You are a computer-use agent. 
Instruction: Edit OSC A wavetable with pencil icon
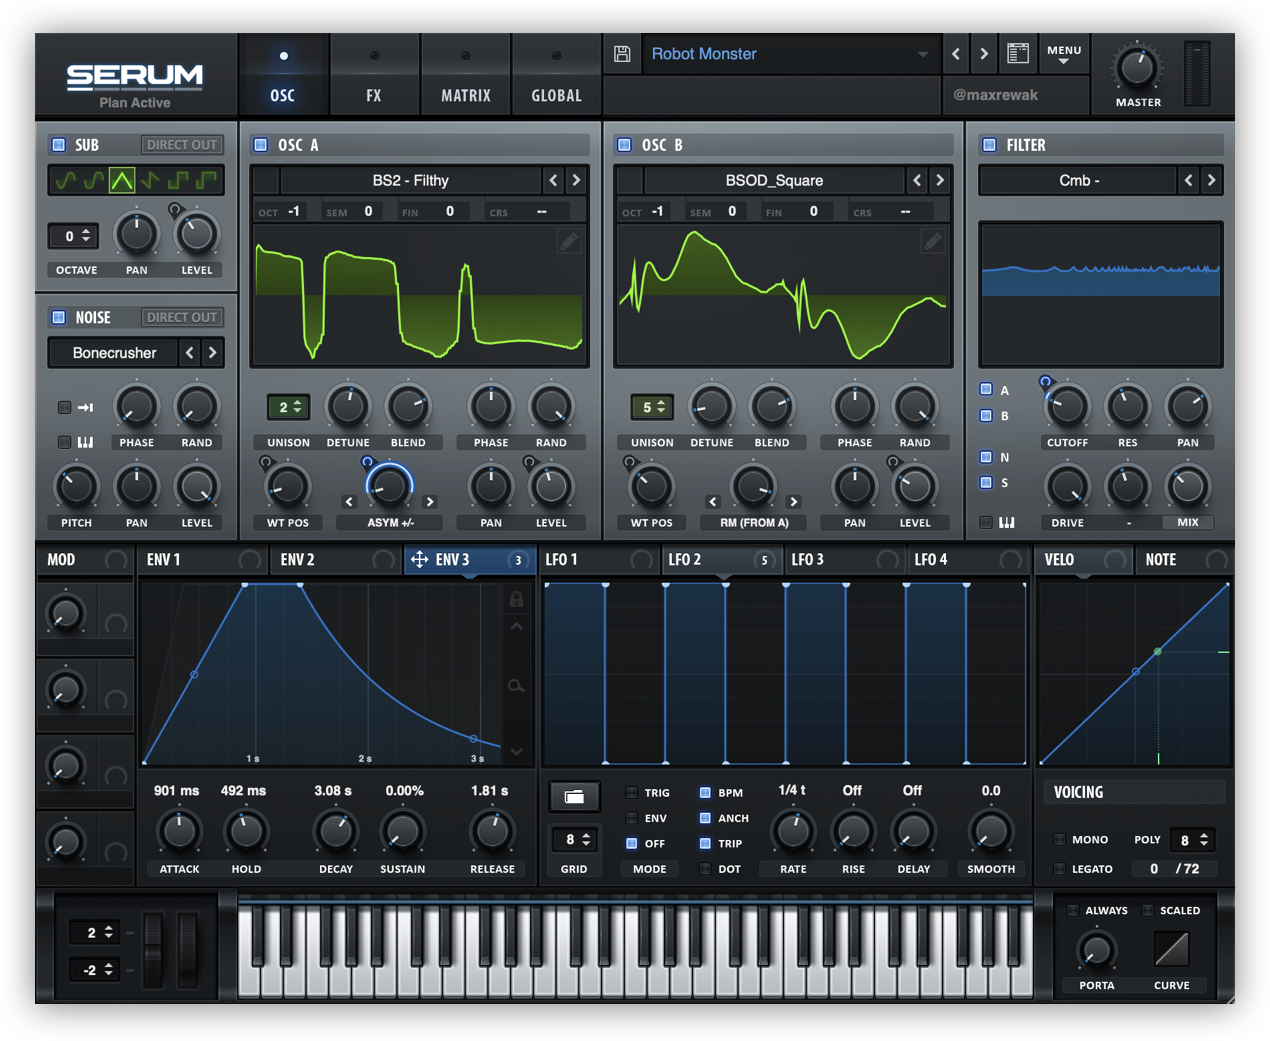point(568,241)
